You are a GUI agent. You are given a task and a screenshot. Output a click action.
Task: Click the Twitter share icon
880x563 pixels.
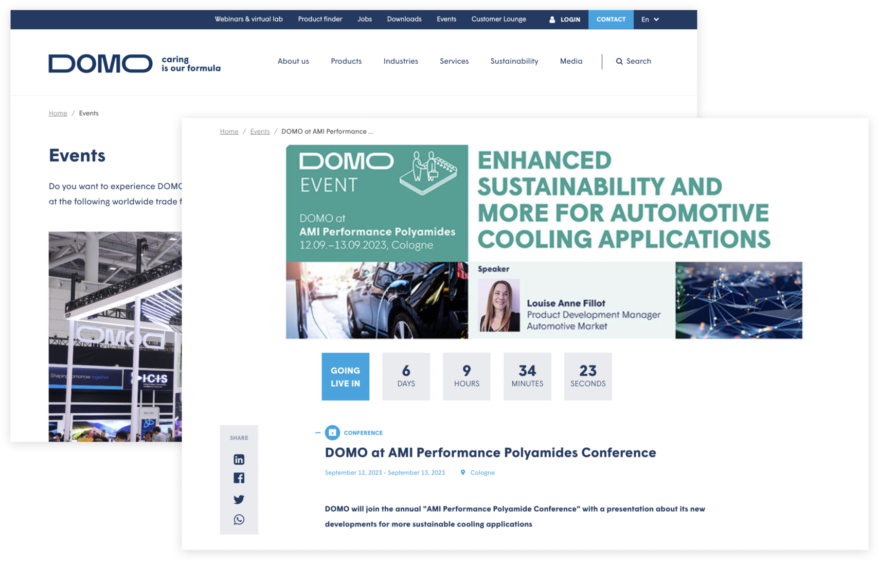pyautogui.click(x=239, y=499)
